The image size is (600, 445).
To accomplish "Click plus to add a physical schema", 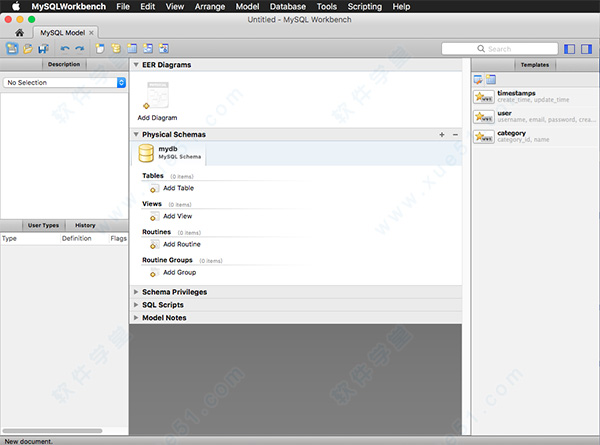I will (x=442, y=135).
